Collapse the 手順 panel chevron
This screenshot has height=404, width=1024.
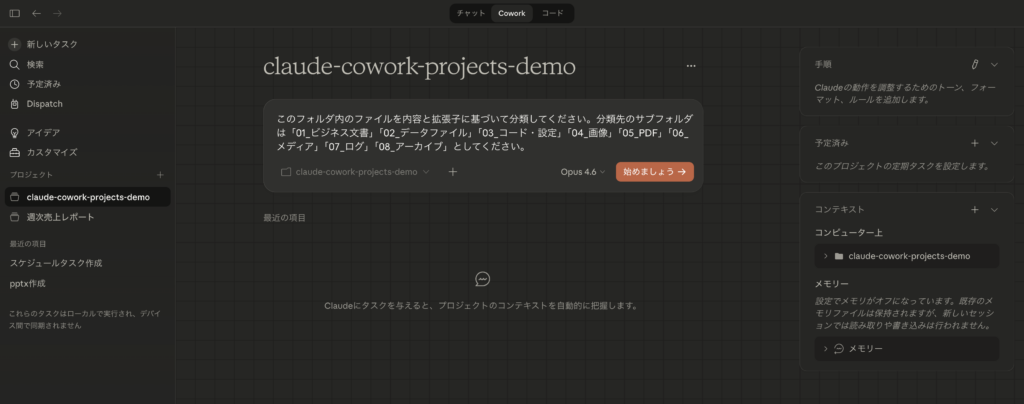pyautogui.click(x=994, y=65)
